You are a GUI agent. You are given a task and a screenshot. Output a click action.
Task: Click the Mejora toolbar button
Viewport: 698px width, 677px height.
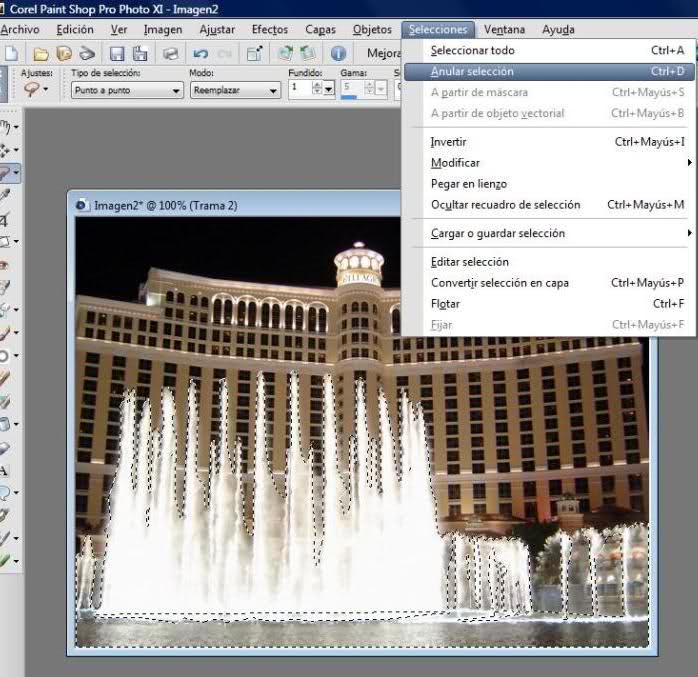tap(383, 53)
